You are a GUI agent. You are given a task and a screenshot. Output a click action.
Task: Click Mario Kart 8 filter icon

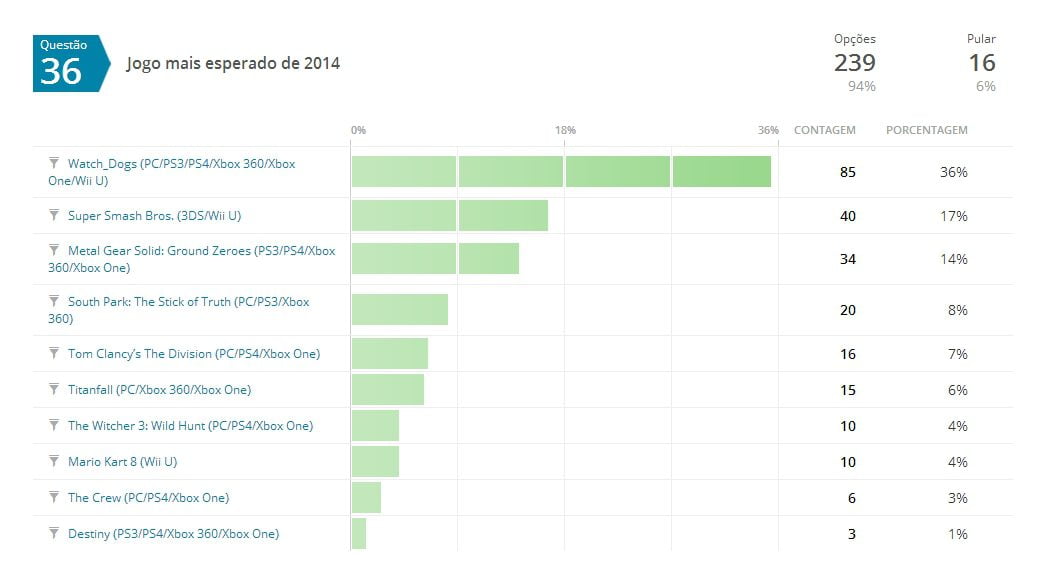pos(54,461)
